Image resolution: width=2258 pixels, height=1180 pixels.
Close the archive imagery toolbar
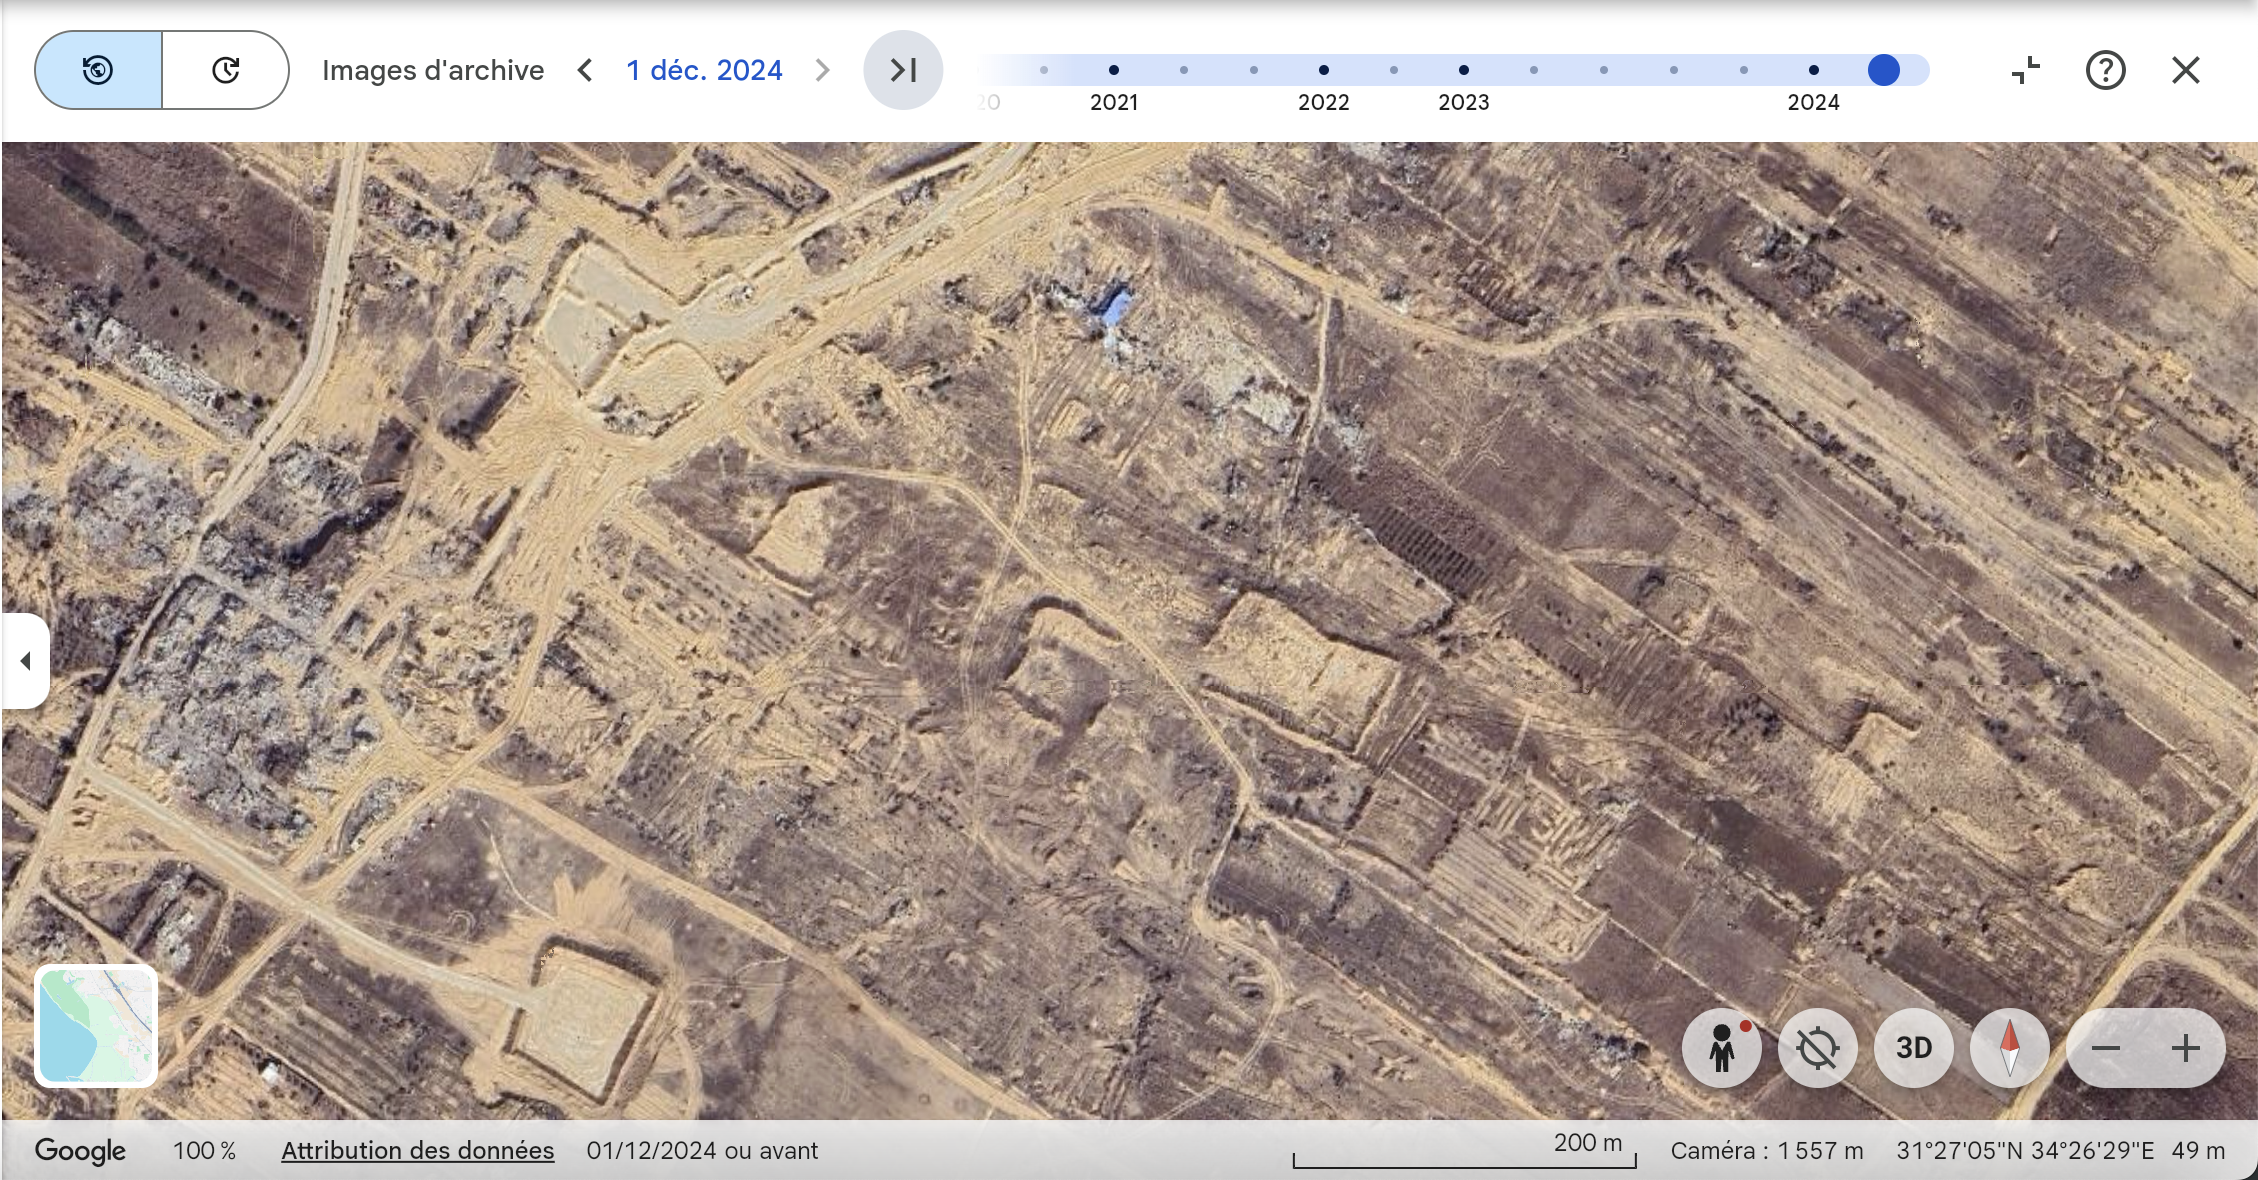[x=2186, y=70]
